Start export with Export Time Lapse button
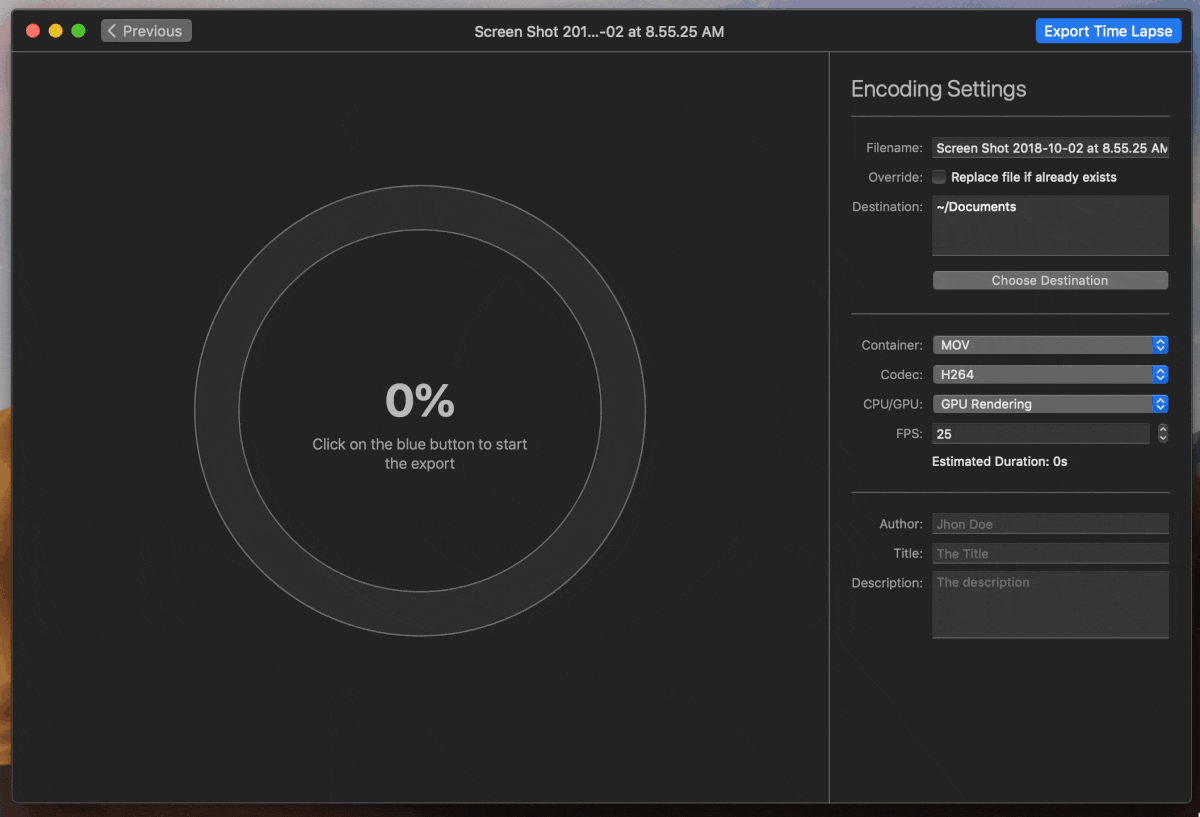This screenshot has width=1200, height=817. 1108,31
